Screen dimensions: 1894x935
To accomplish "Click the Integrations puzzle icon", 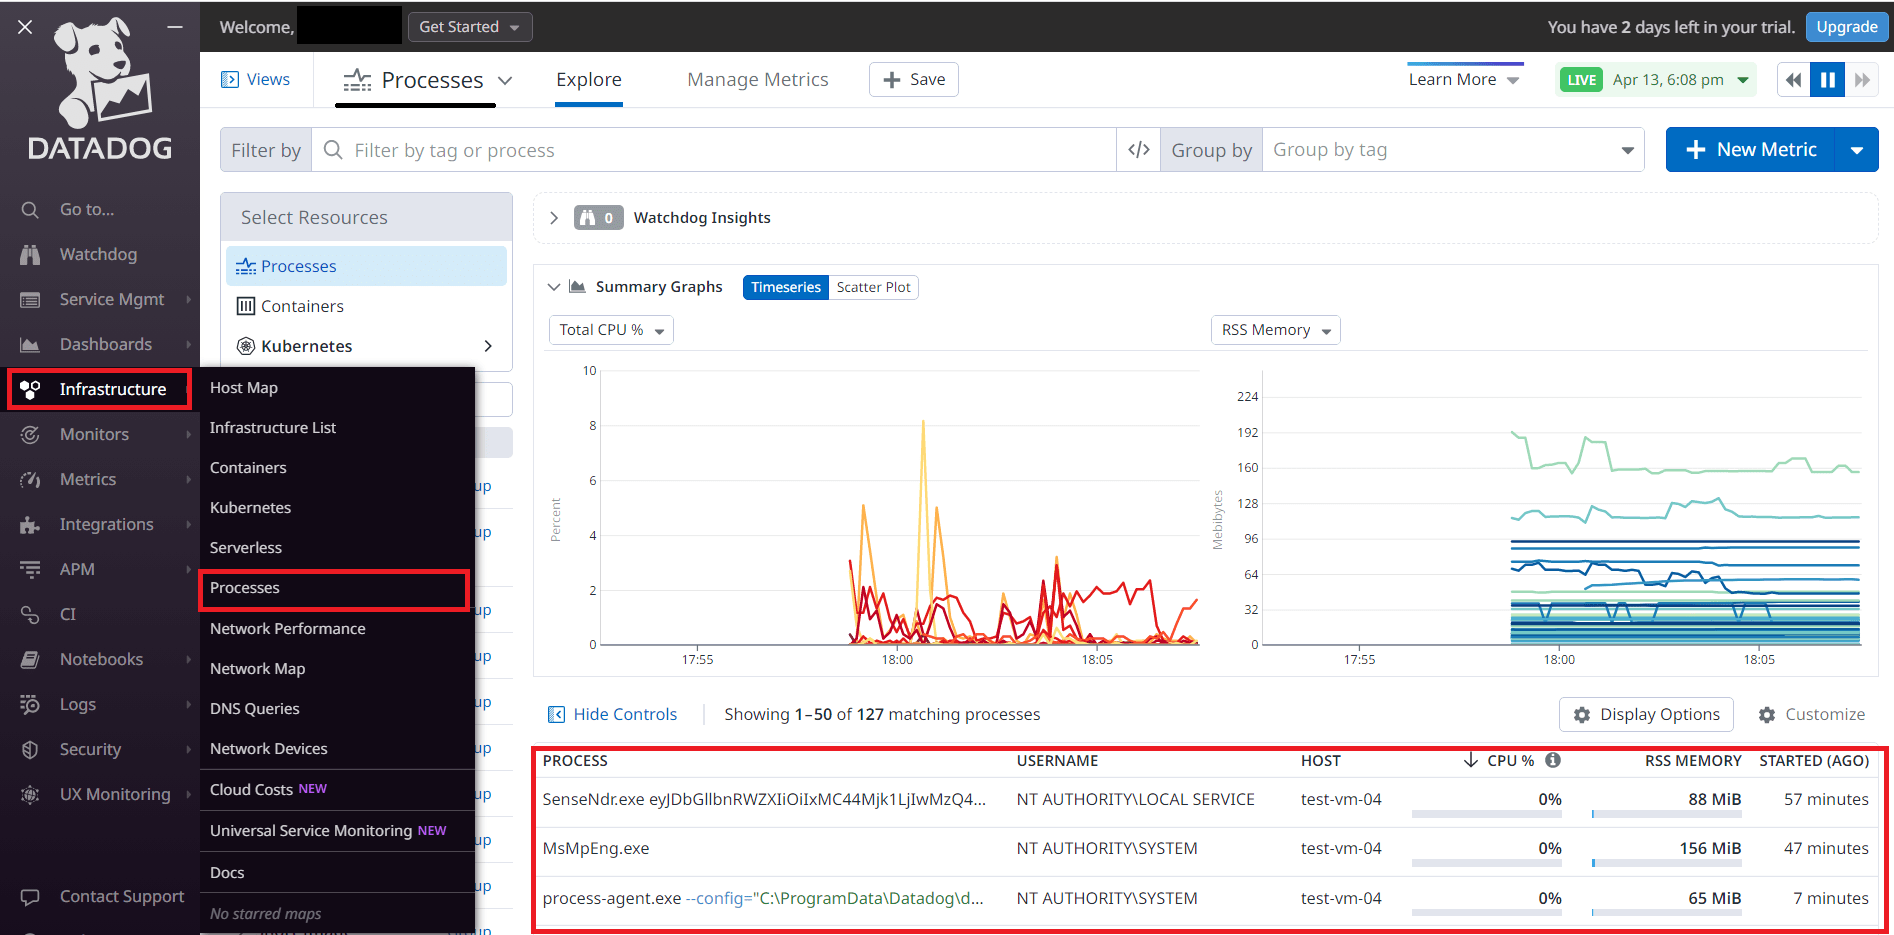I will pyautogui.click(x=30, y=524).
